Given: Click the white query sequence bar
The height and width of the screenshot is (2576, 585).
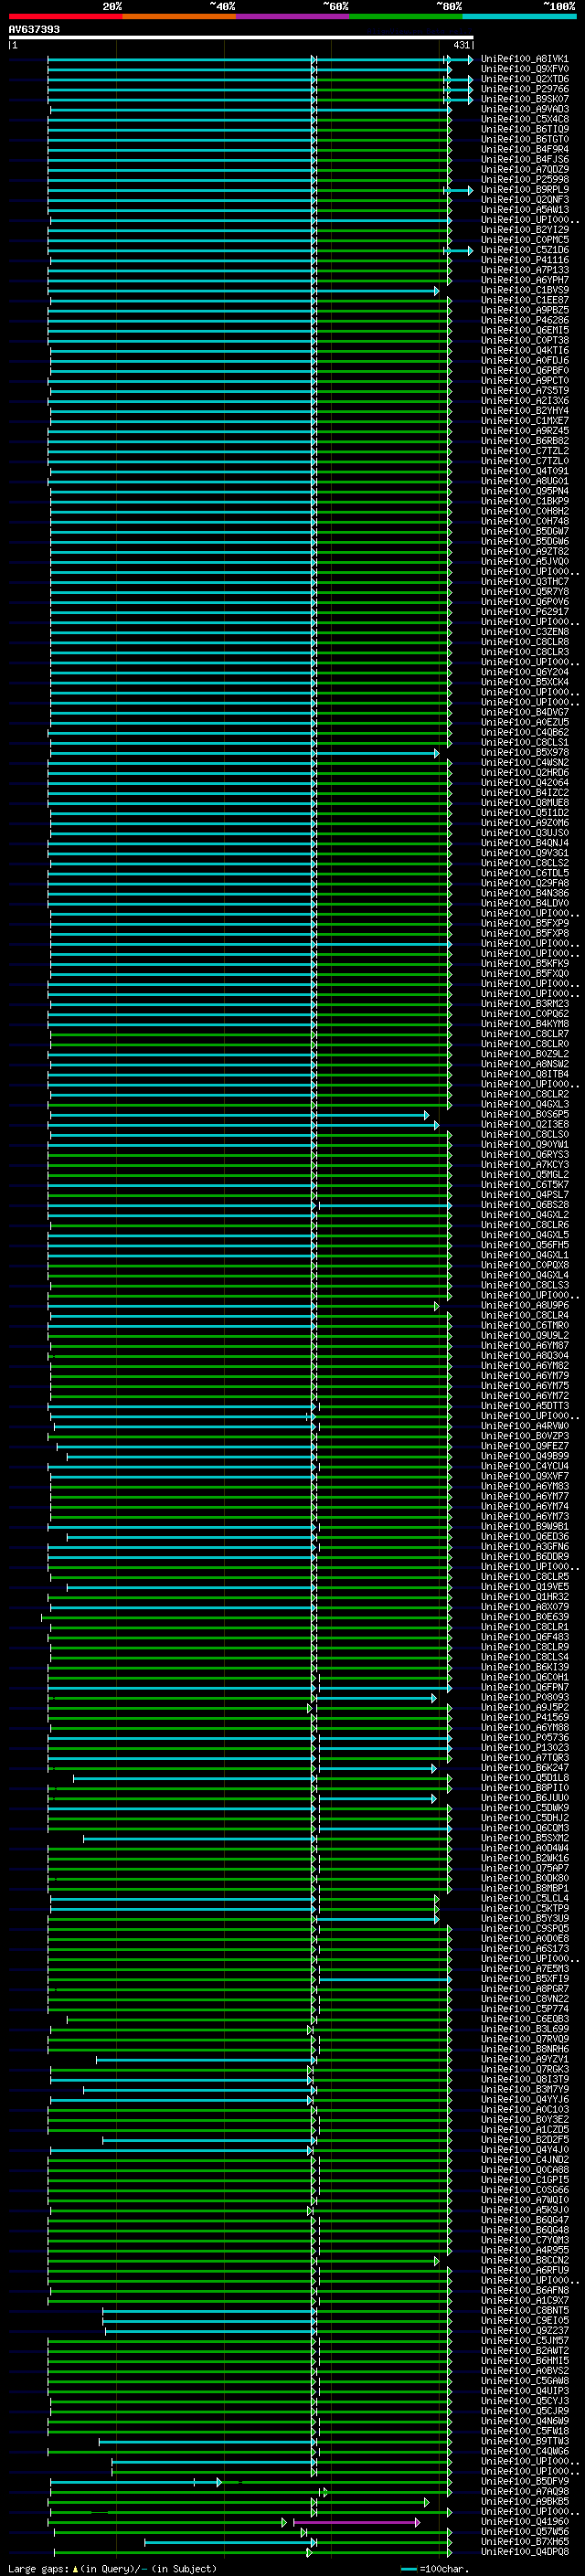Looking at the screenshot, I should 241,37.
